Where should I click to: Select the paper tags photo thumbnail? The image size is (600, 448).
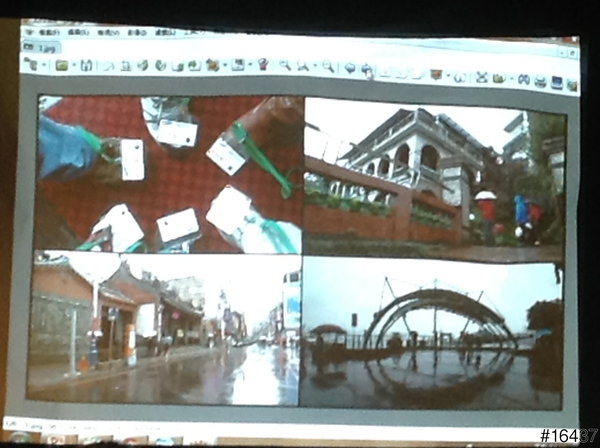pos(169,173)
